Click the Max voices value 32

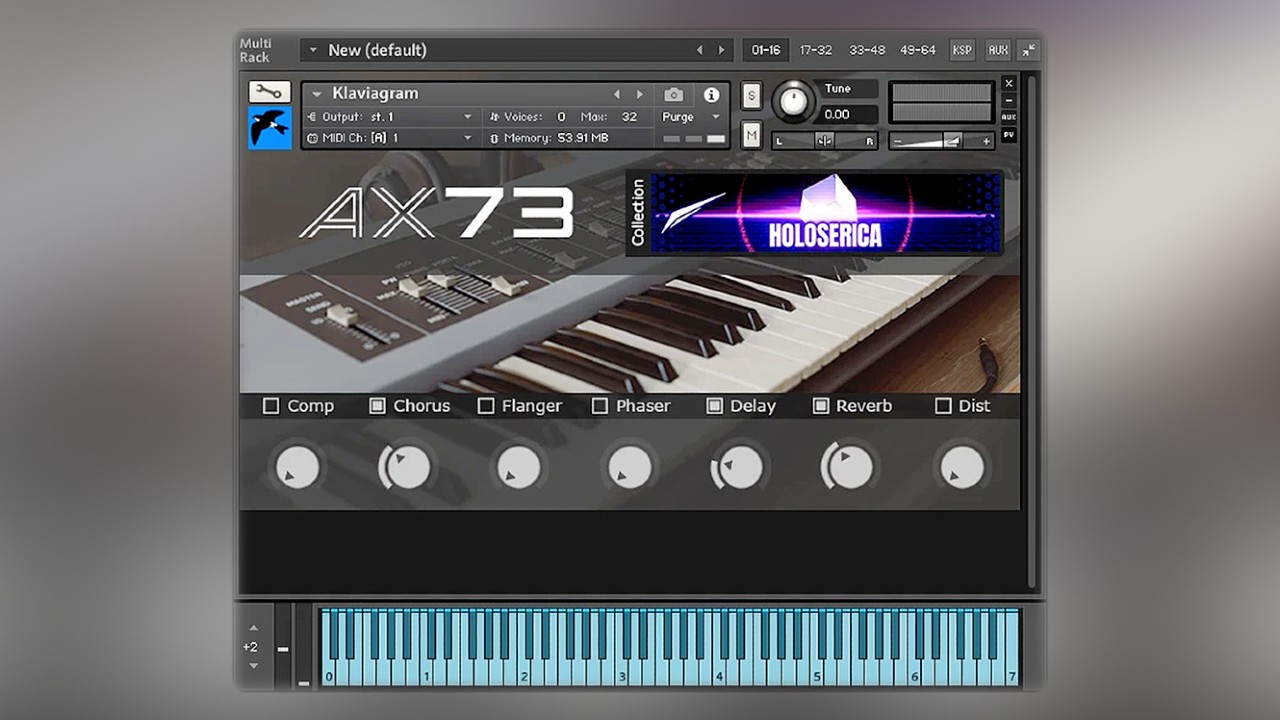pos(629,117)
